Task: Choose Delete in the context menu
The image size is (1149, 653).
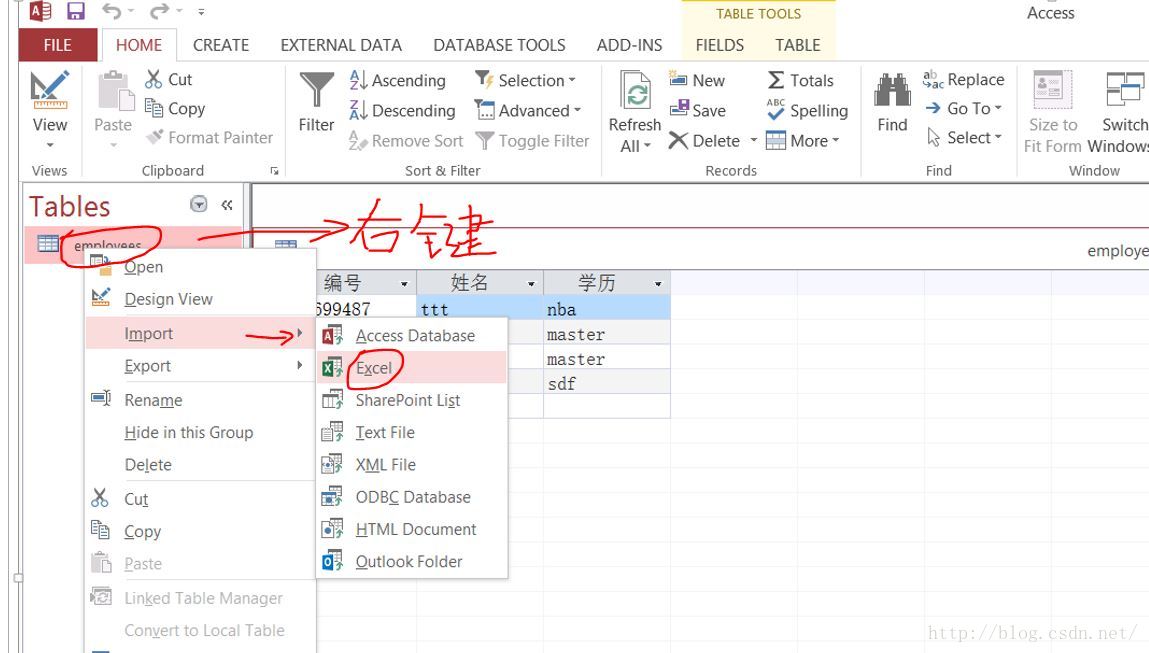Action: coord(200,465)
